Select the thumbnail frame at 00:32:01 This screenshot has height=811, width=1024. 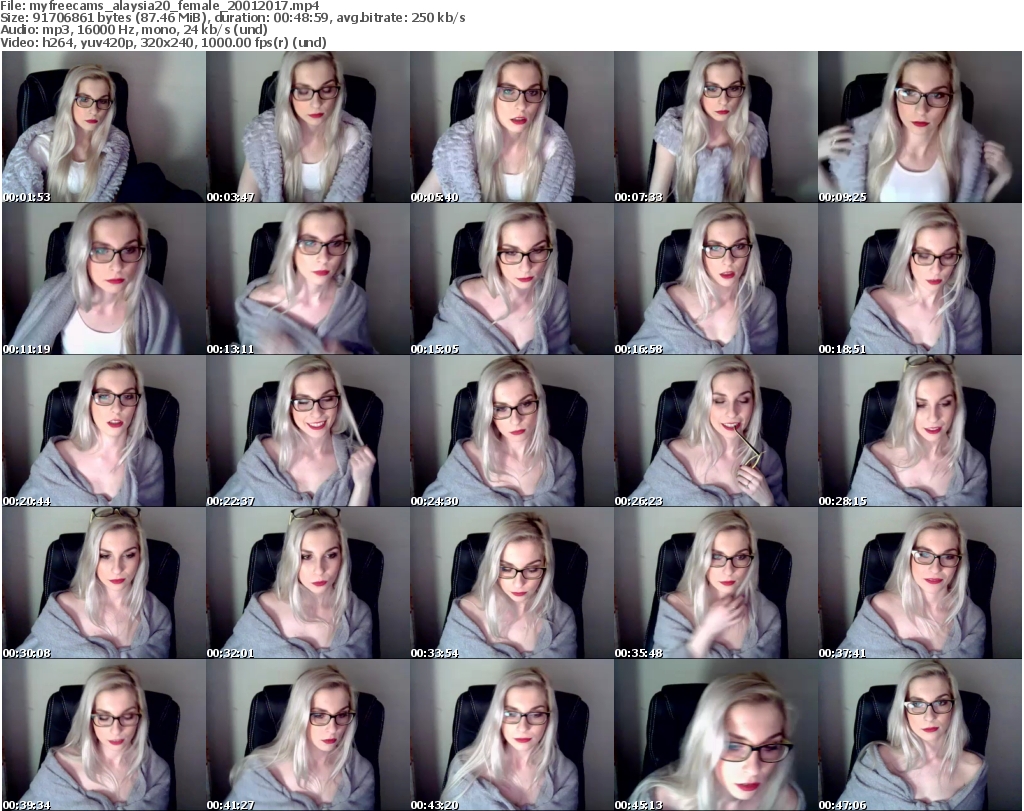308,583
